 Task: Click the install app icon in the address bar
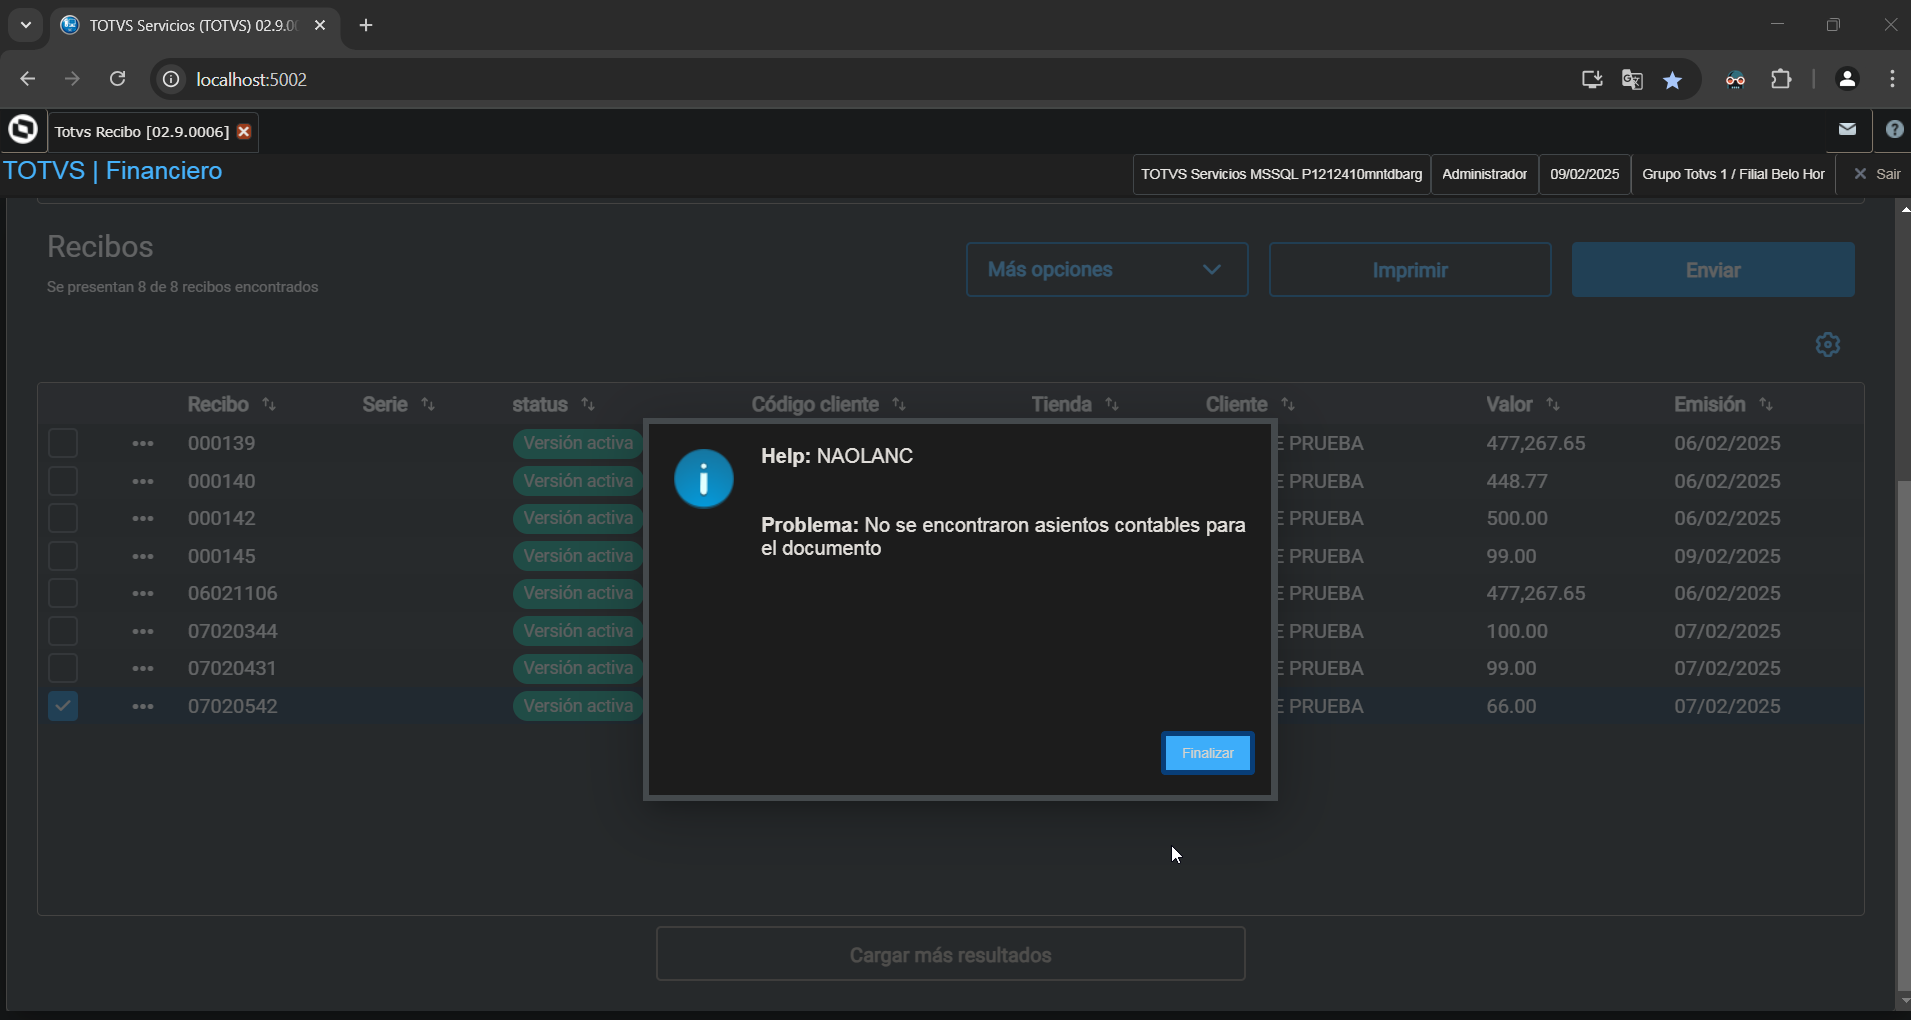tap(1591, 79)
